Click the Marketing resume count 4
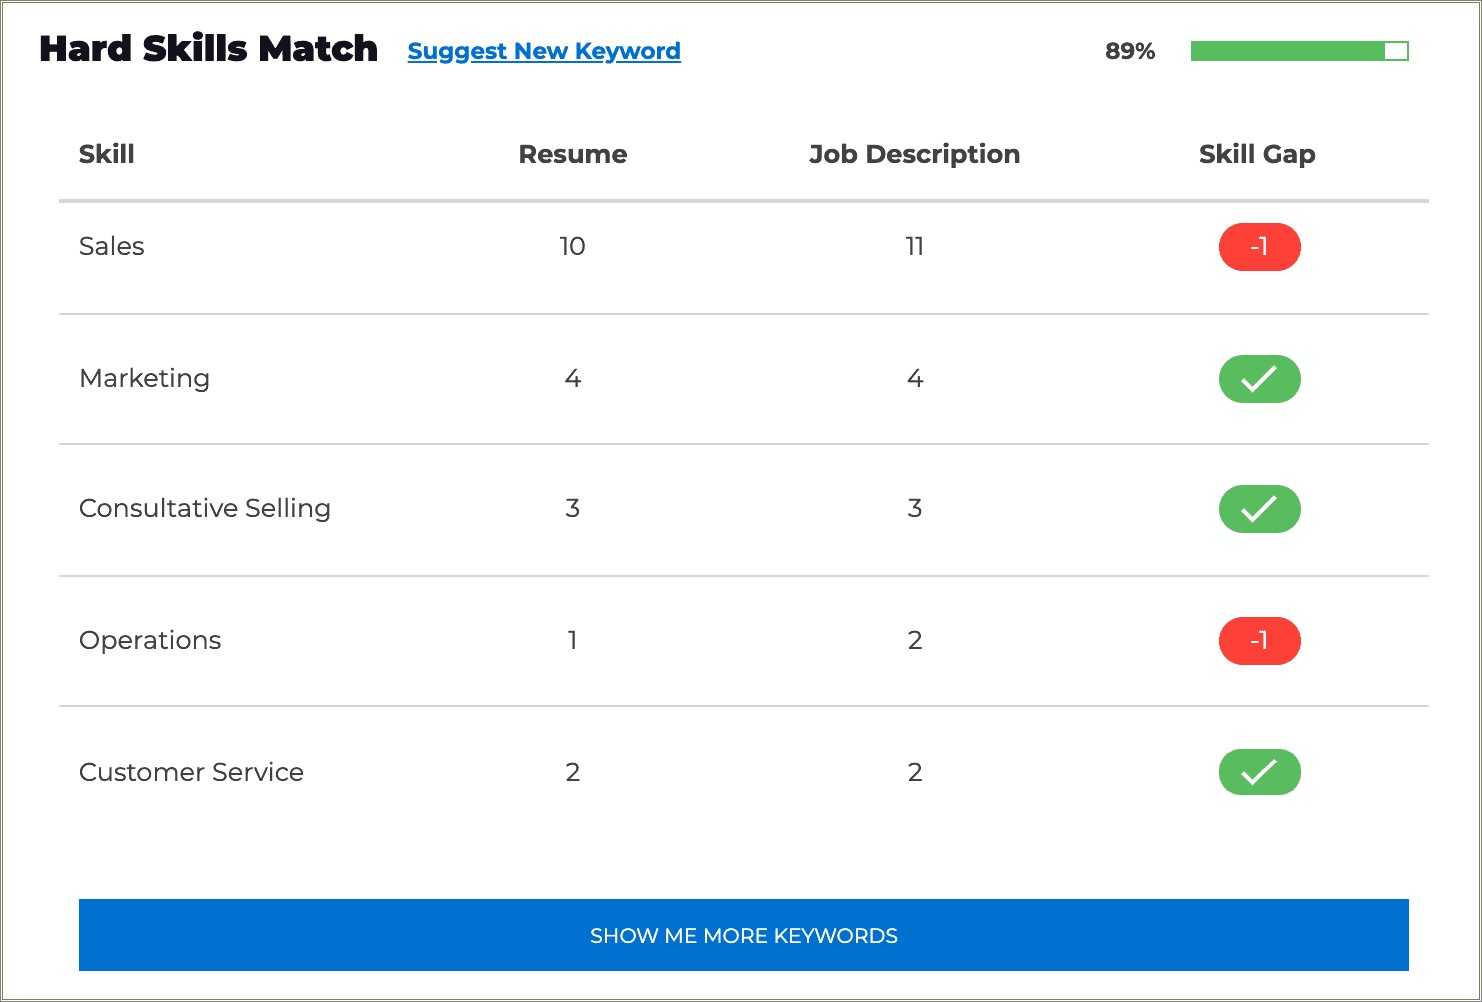The height and width of the screenshot is (1002, 1482). tap(572, 378)
